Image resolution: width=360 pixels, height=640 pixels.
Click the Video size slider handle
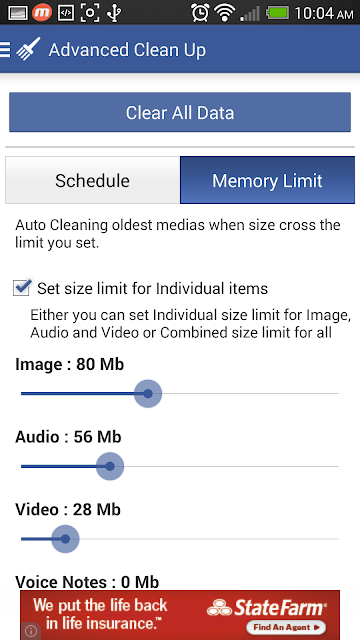coord(65,539)
